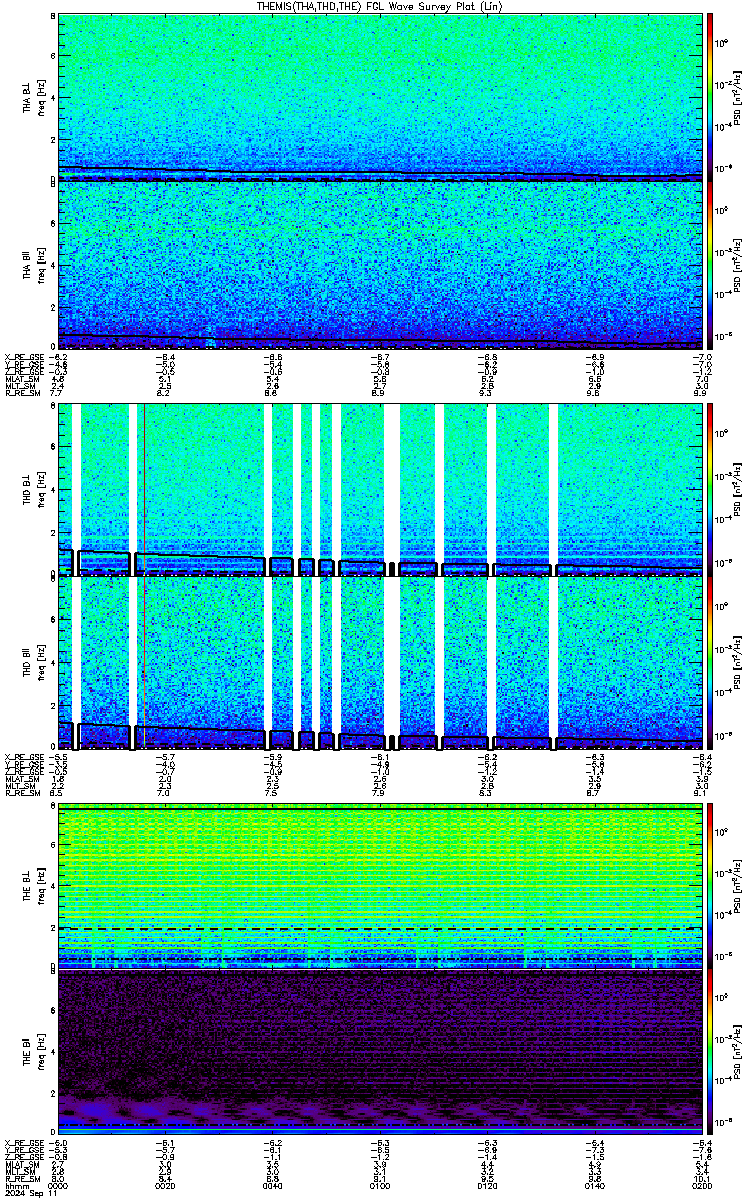Screen dimensions: 750x1200
Task: Click the R_RE_SM value 6.5 under THD panels
Action: point(58,791)
